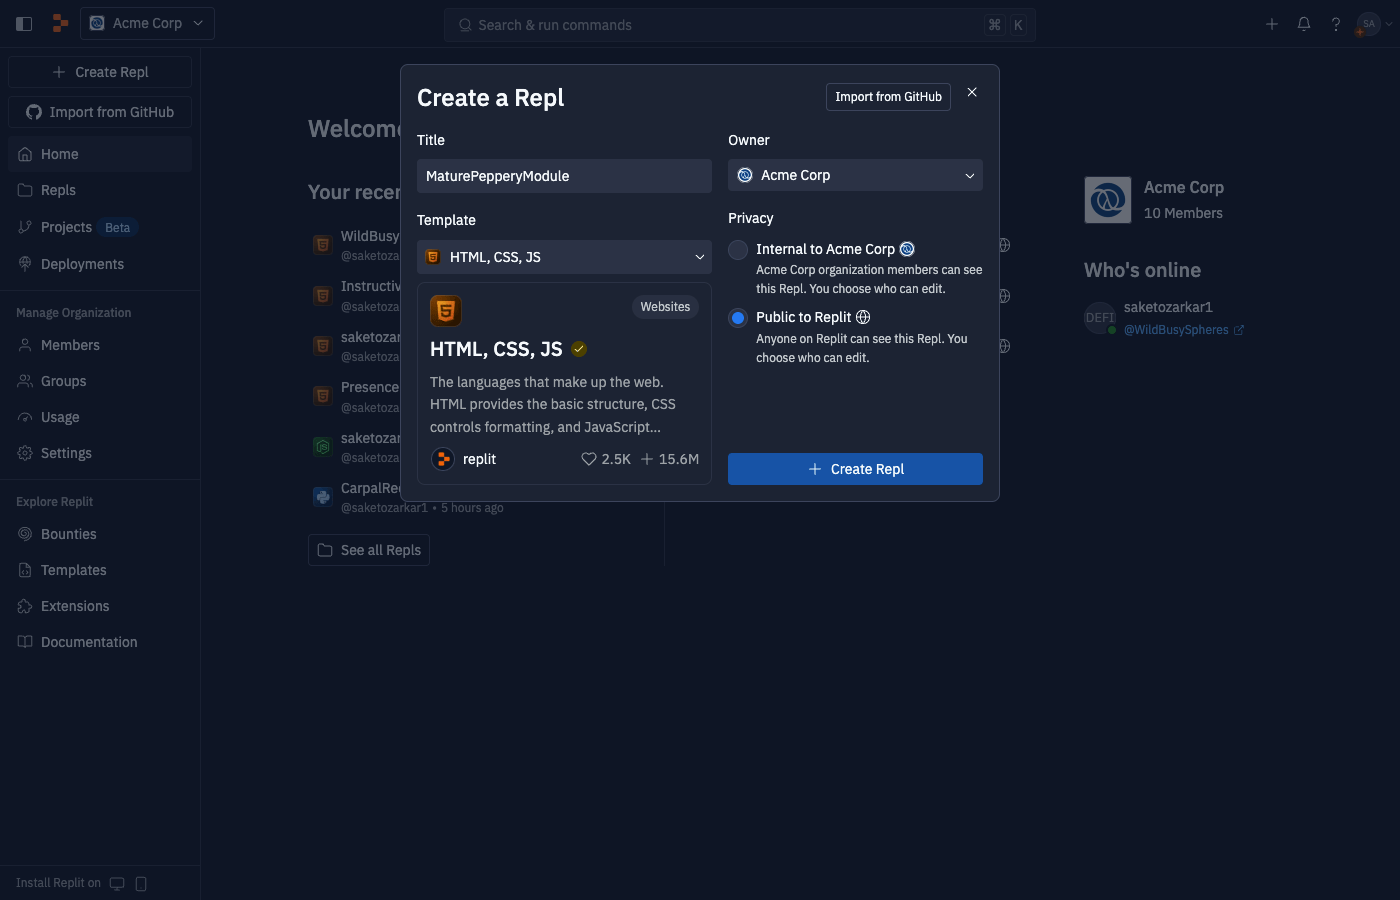Open Bounties in sidebar
Screen dimensions: 1400x900
click(x=100, y=534)
